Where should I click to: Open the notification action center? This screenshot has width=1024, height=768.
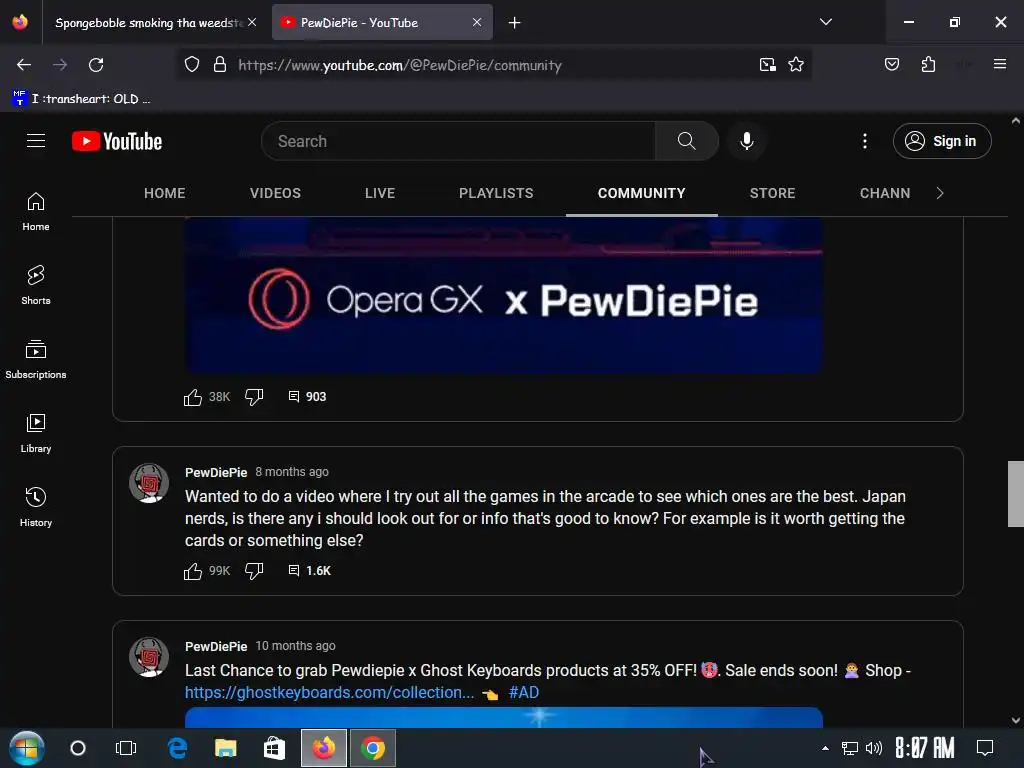coord(984,748)
